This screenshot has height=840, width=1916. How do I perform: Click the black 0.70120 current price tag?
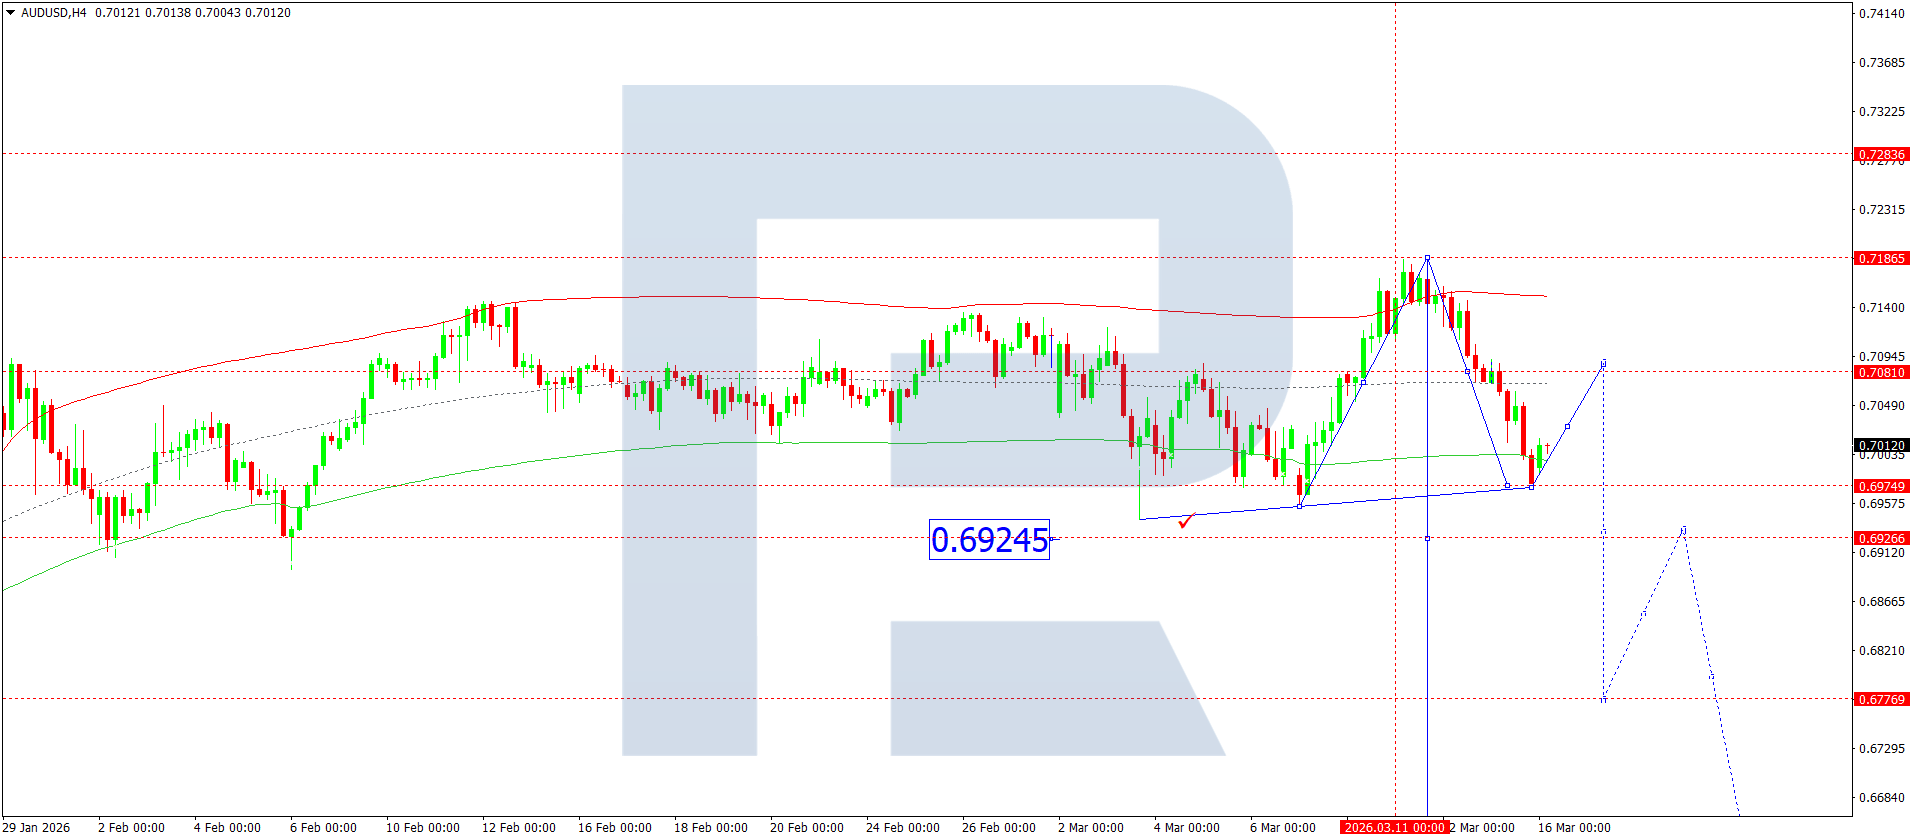1881,445
